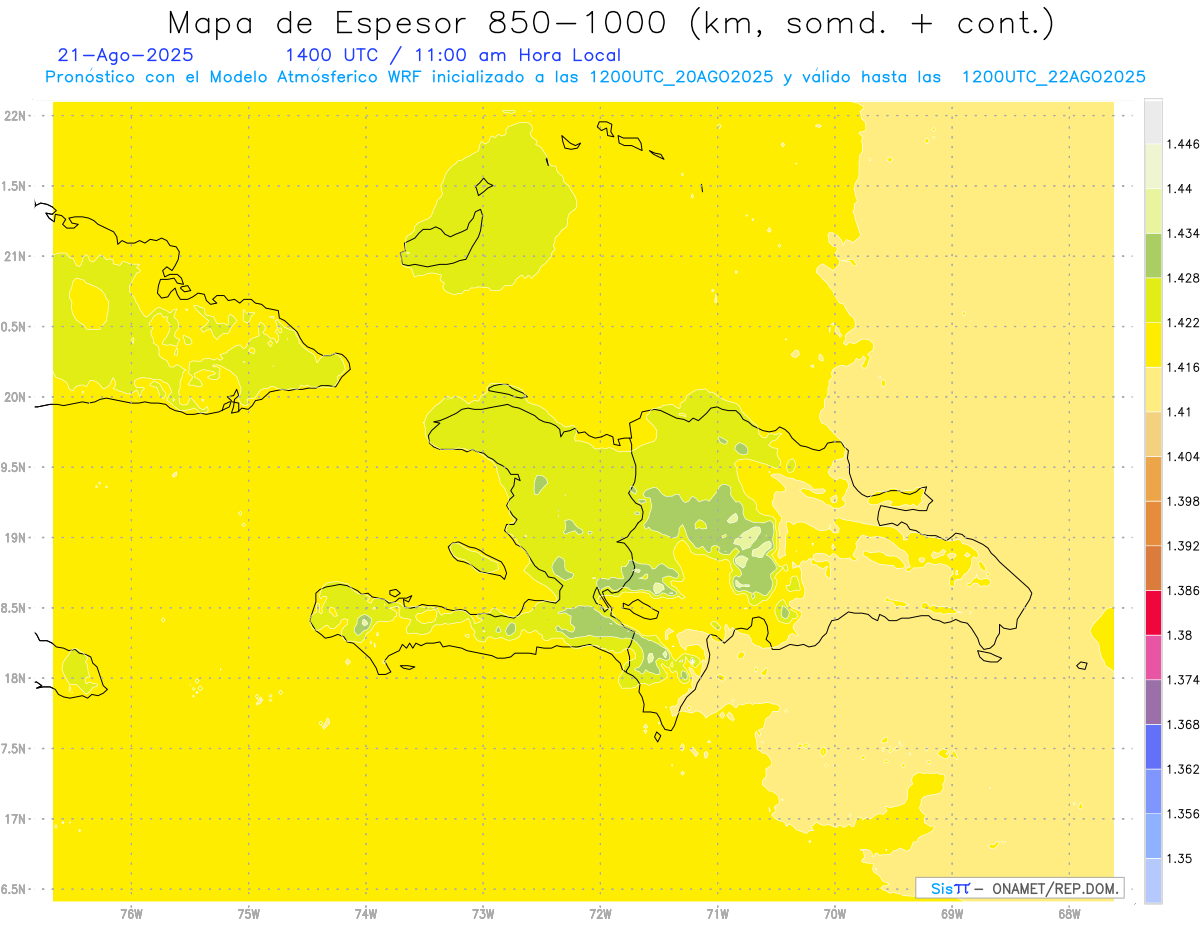Click the latitude label '20N'
Viewport: 1200px width, 927px height.
point(15,397)
